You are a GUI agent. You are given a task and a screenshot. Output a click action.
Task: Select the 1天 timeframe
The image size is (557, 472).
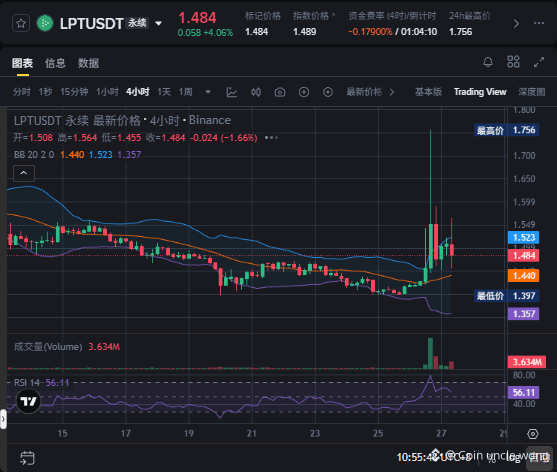(x=164, y=92)
